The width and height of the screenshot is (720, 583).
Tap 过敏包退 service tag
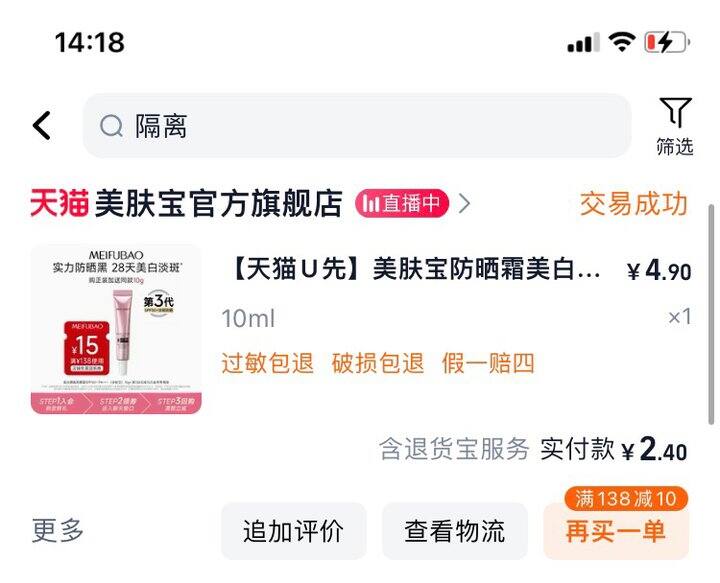coord(267,363)
